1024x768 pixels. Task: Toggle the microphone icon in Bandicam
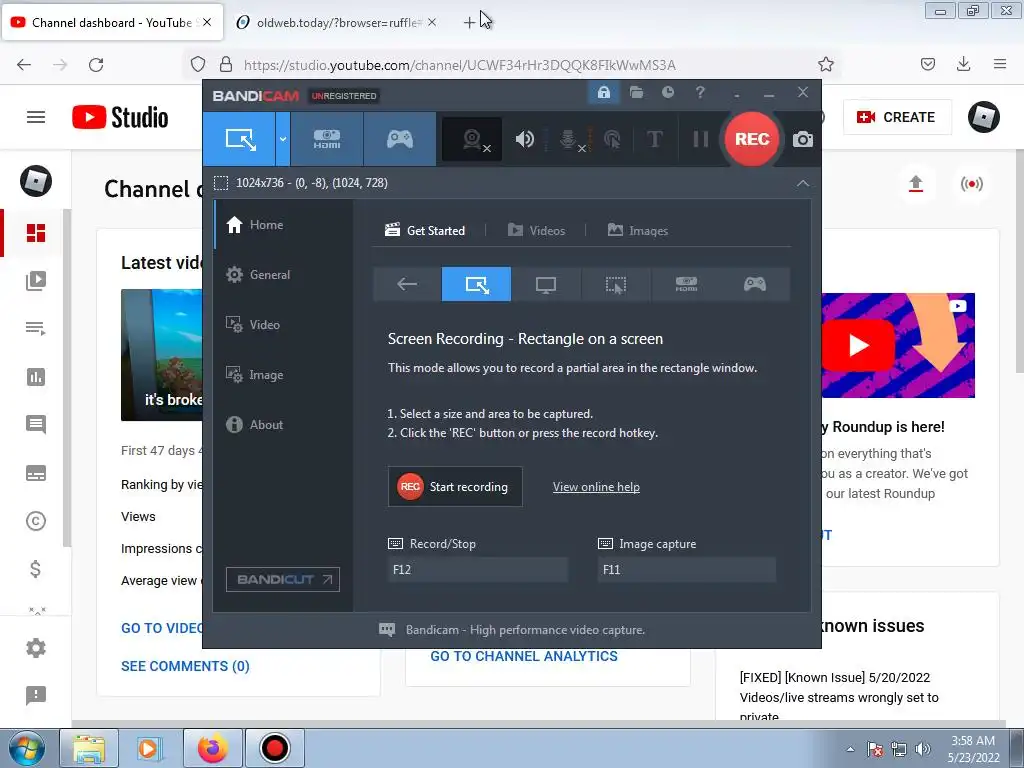[x=569, y=139]
